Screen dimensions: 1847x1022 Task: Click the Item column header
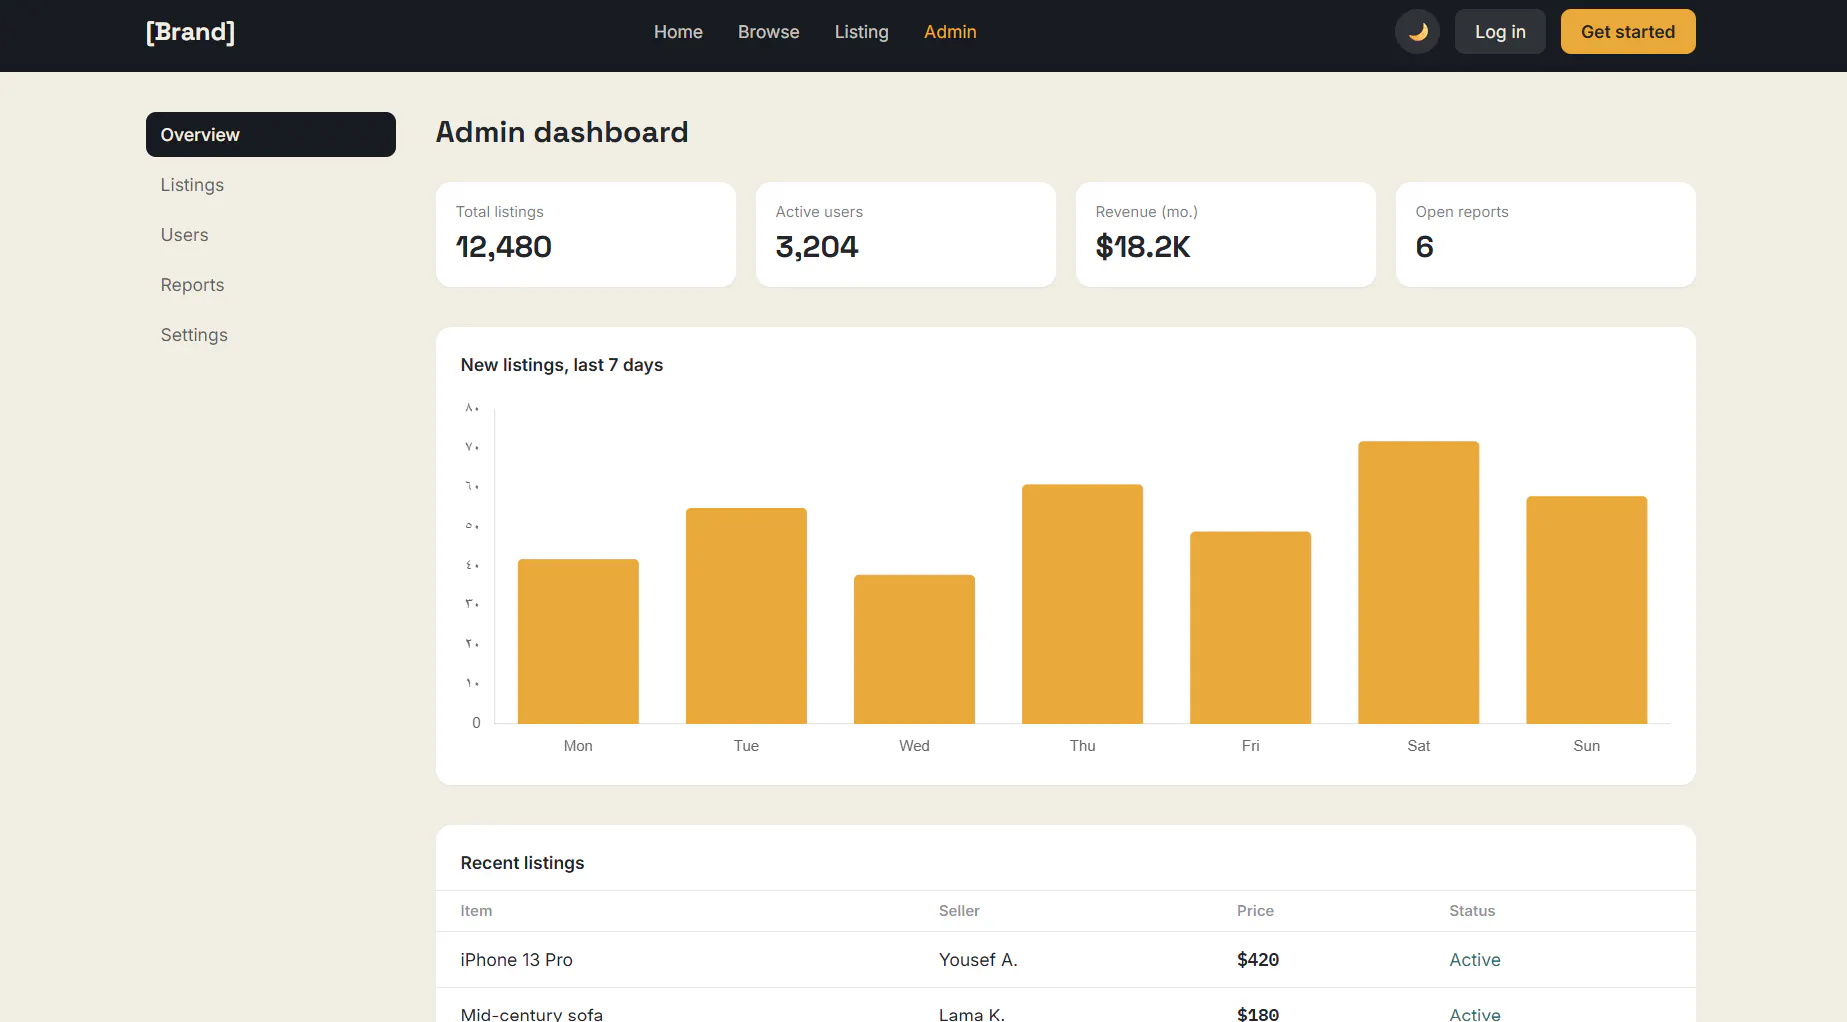(x=476, y=911)
